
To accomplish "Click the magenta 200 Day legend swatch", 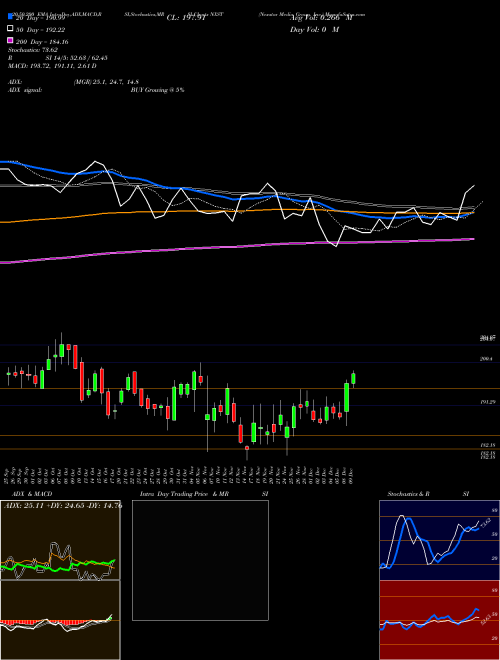I will coord(10,41).
